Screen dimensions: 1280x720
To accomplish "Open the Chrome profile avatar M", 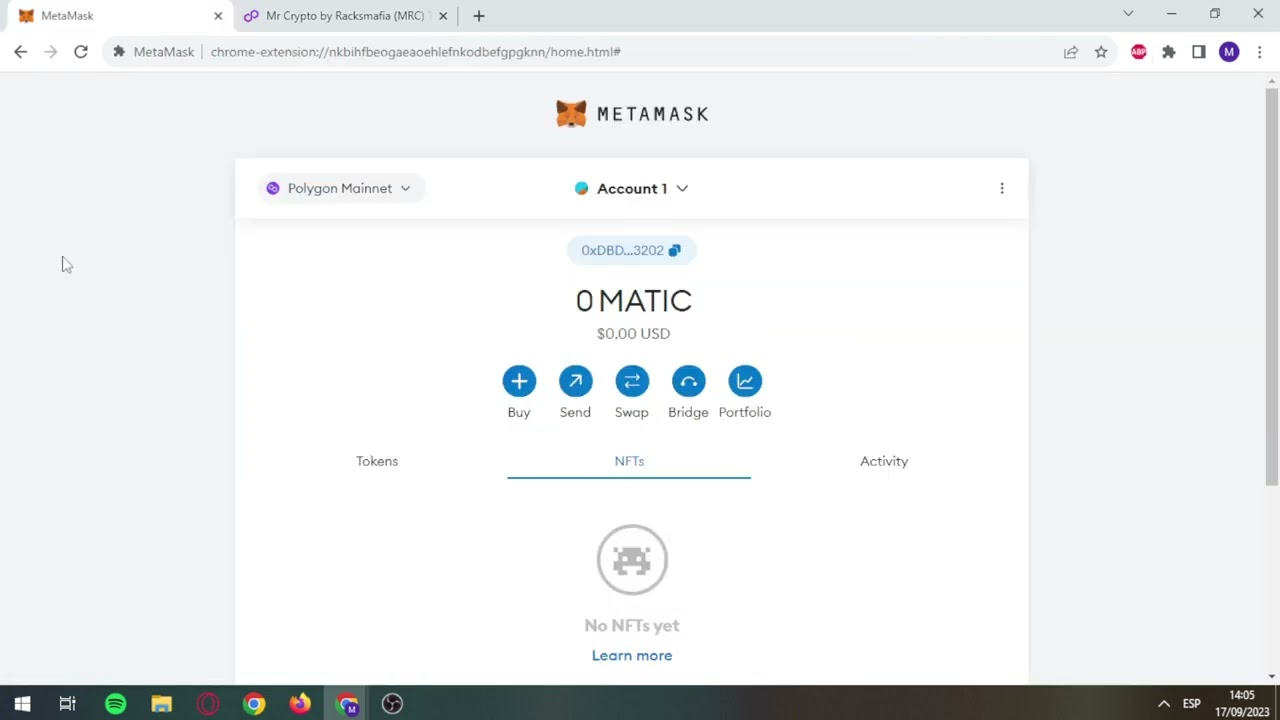I will 1229,52.
